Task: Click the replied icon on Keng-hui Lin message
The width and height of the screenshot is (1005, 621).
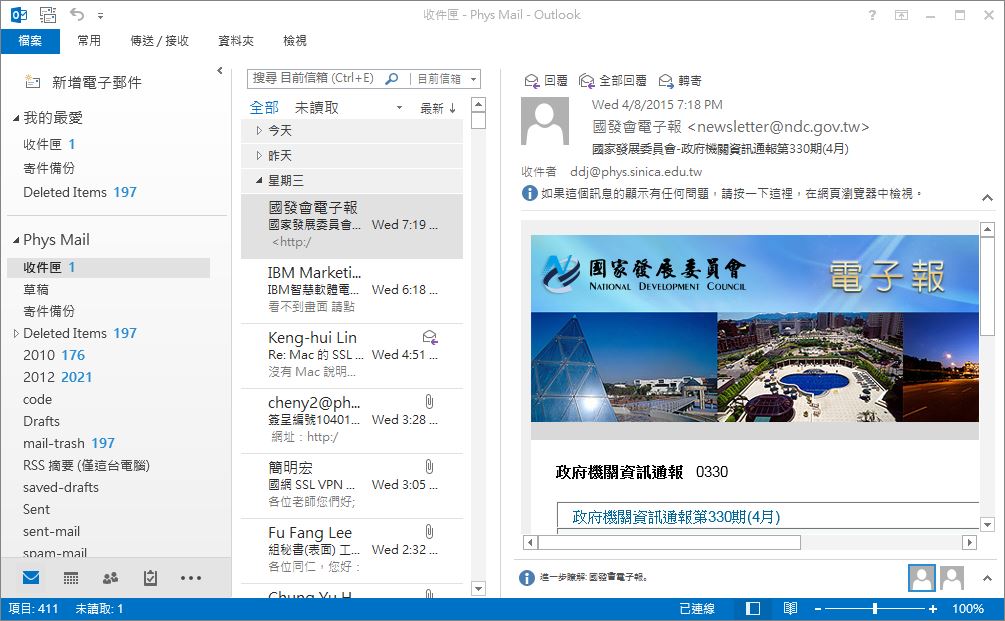Action: pyautogui.click(x=430, y=336)
